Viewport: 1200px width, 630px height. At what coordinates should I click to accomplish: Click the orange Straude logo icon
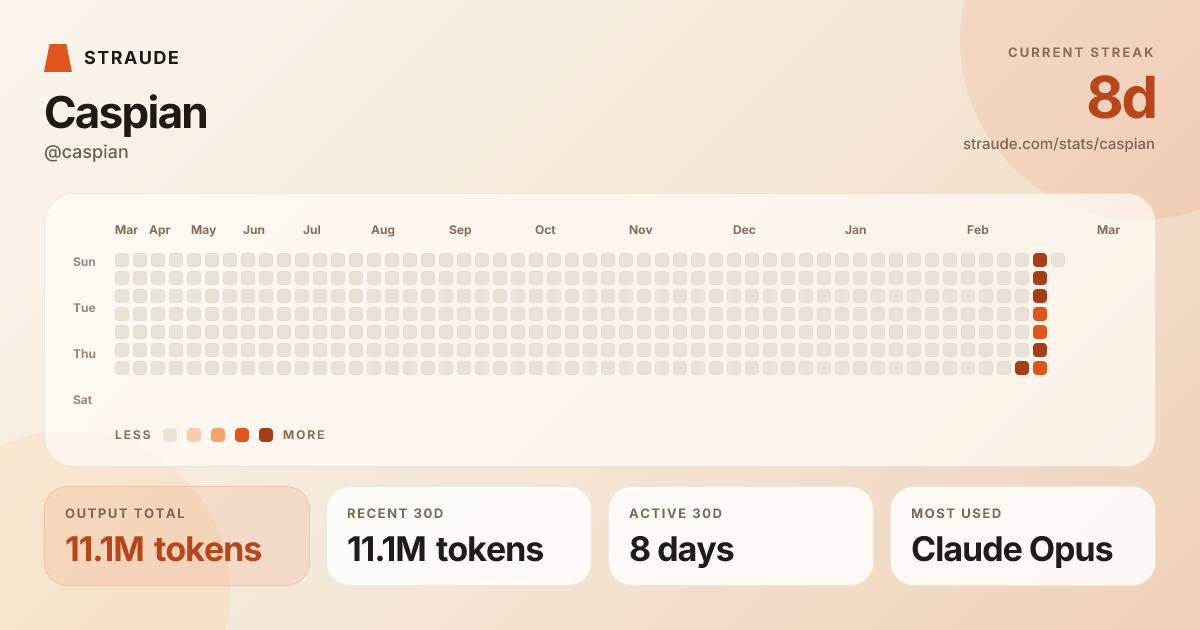tap(58, 58)
